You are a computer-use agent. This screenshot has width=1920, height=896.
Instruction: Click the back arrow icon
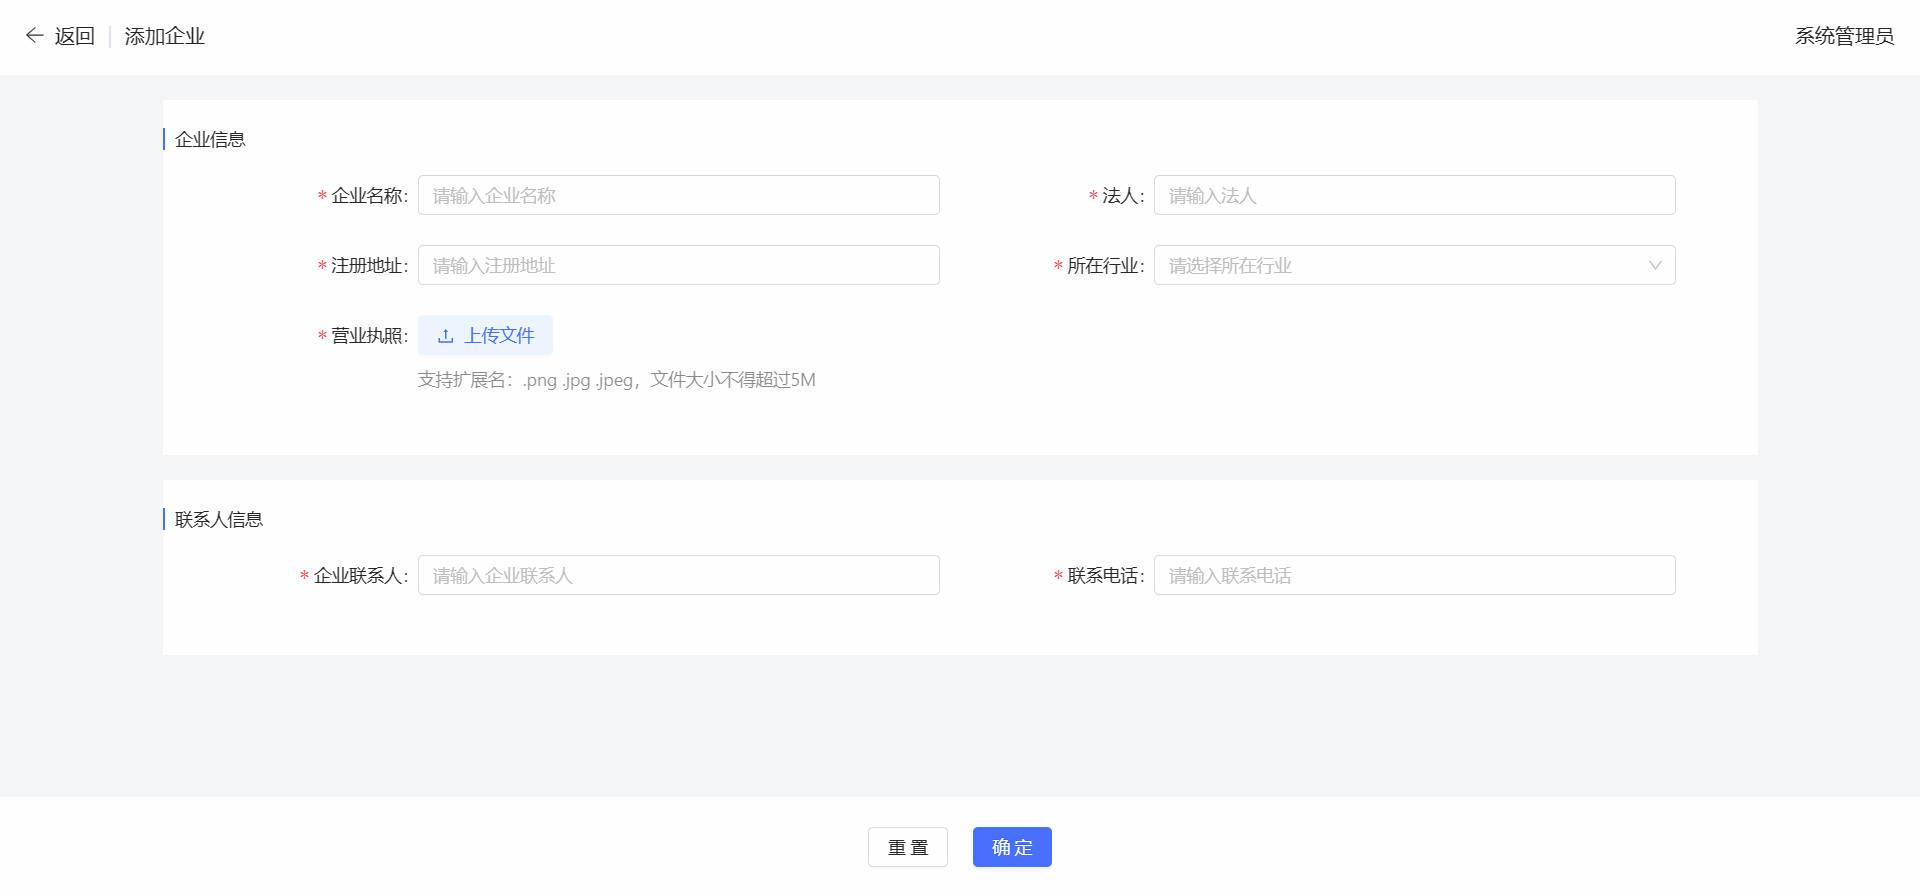pyautogui.click(x=34, y=36)
